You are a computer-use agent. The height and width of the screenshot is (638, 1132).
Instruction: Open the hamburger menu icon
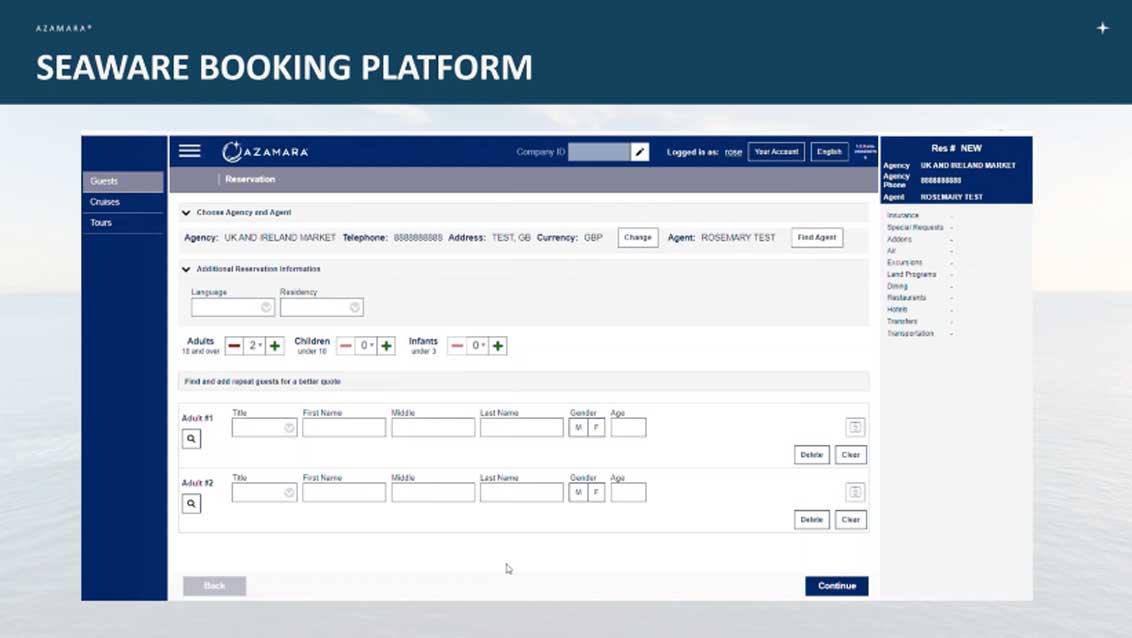coord(189,151)
